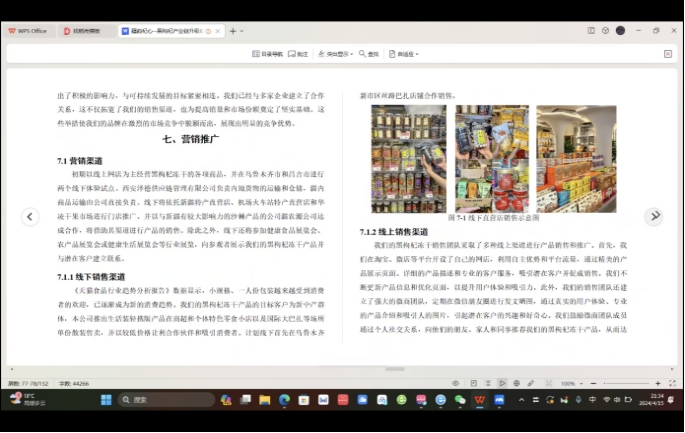Open a new tab with plus button
The image size is (685, 433).
pyautogui.click(x=233, y=31)
